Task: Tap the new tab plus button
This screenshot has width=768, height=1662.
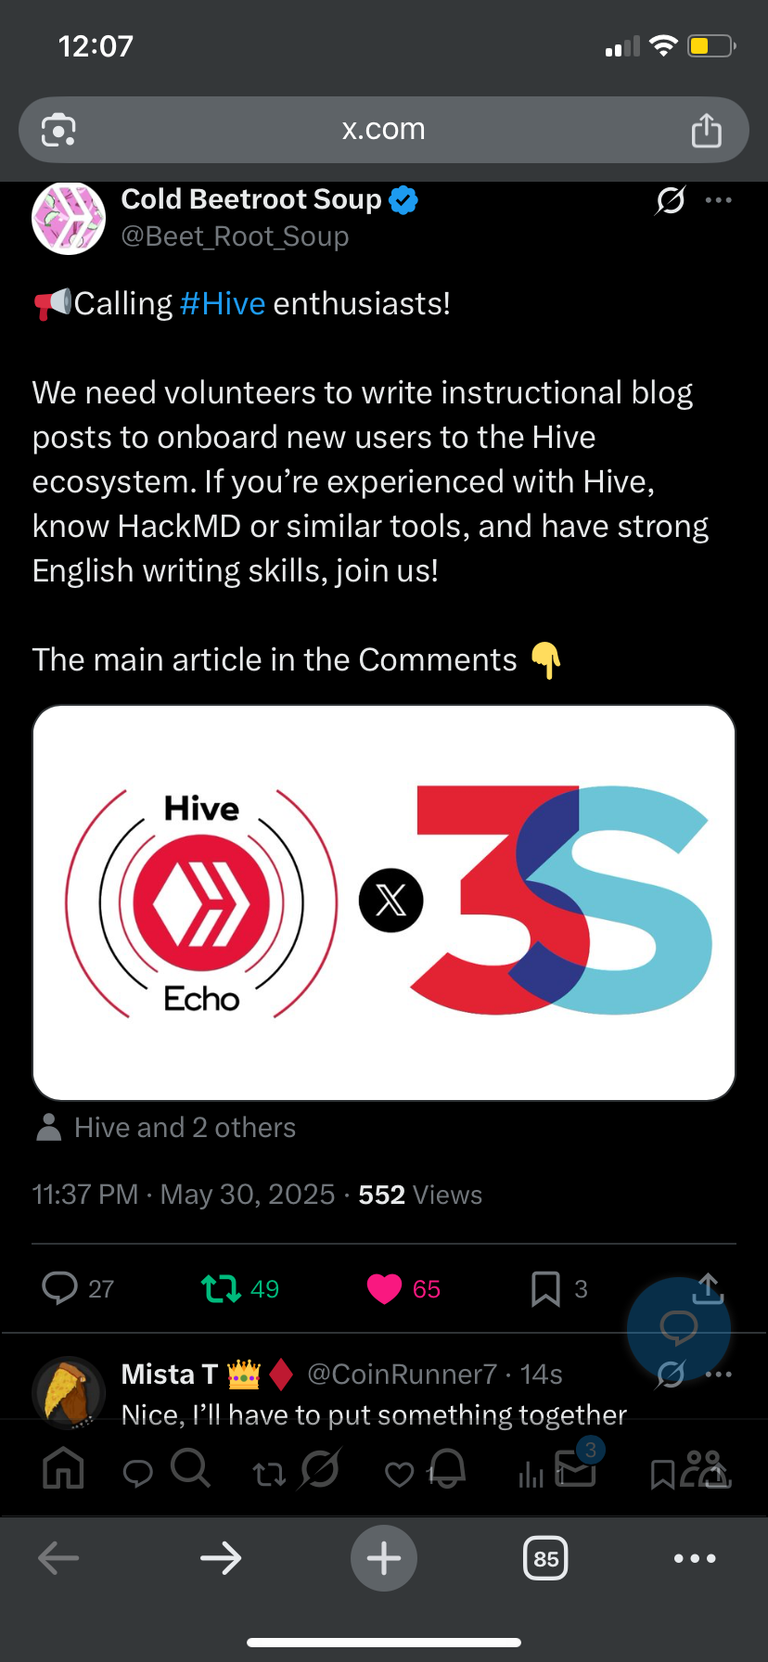Action: [x=384, y=1558]
